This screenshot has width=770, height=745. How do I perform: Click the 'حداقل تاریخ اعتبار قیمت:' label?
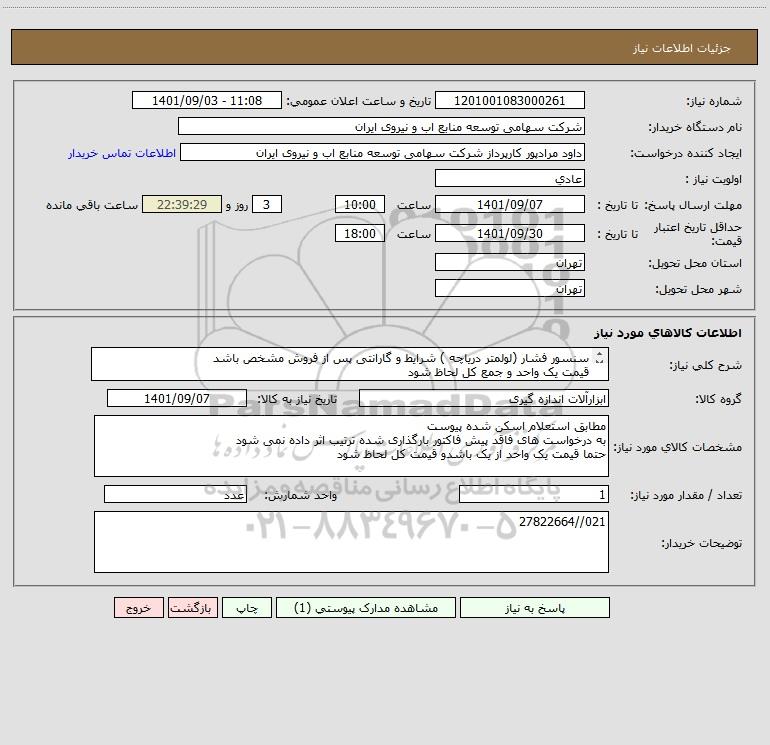(698, 234)
